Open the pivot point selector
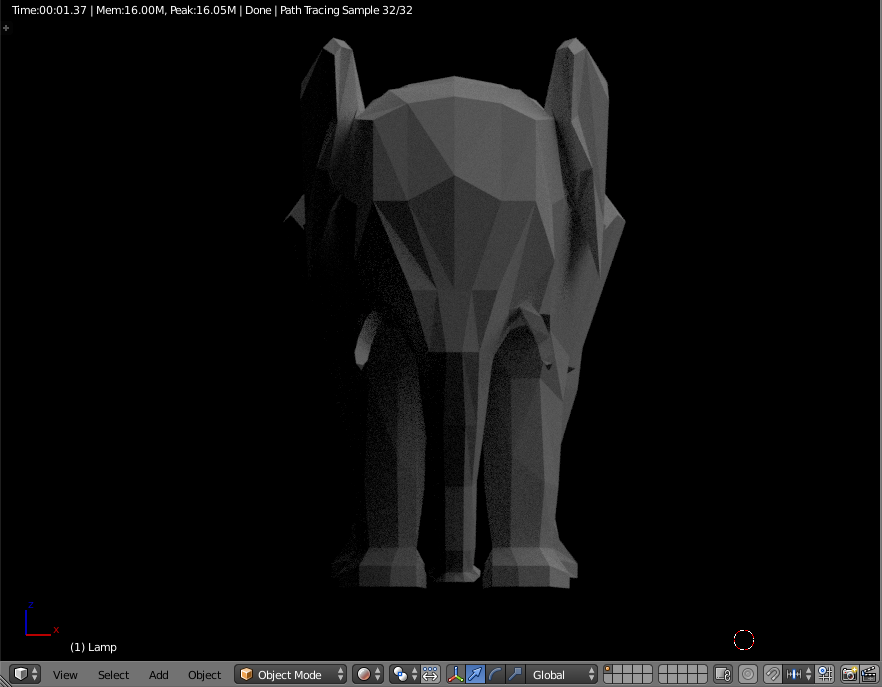Image resolution: width=882 pixels, height=687 pixels. [405, 674]
